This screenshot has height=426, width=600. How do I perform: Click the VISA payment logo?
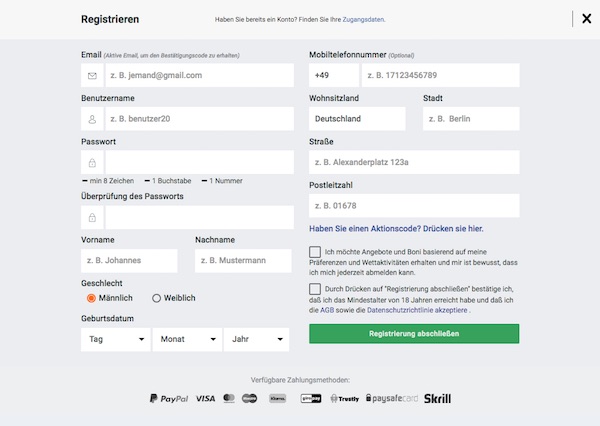point(205,398)
